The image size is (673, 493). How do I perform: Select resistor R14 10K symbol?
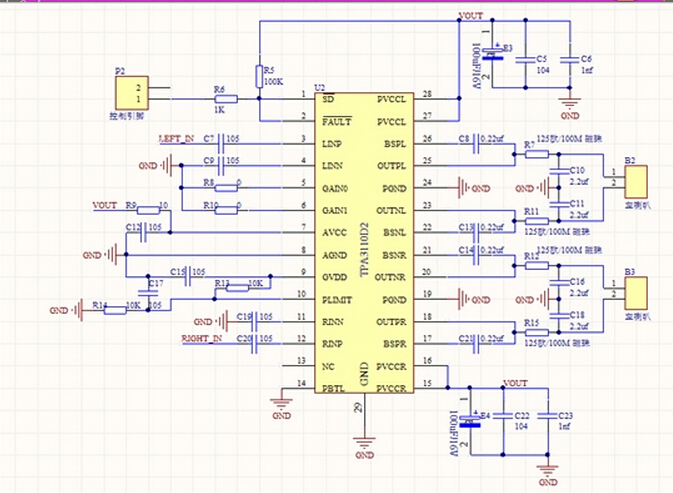115,310
